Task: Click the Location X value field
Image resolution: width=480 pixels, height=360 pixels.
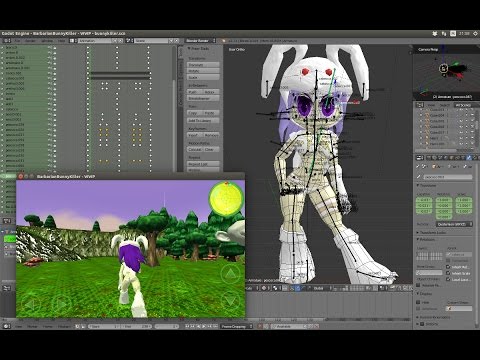Action: click(x=424, y=200)
